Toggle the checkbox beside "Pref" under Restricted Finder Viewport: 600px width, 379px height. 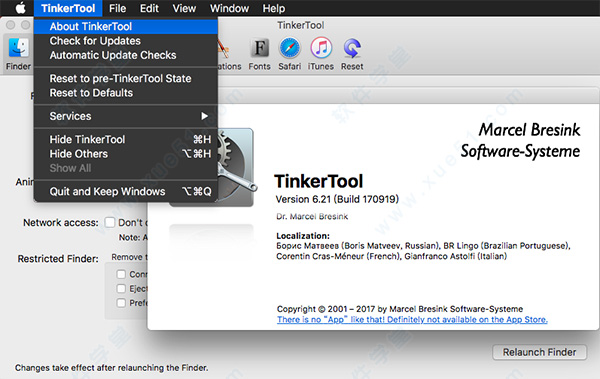(121, 303)
